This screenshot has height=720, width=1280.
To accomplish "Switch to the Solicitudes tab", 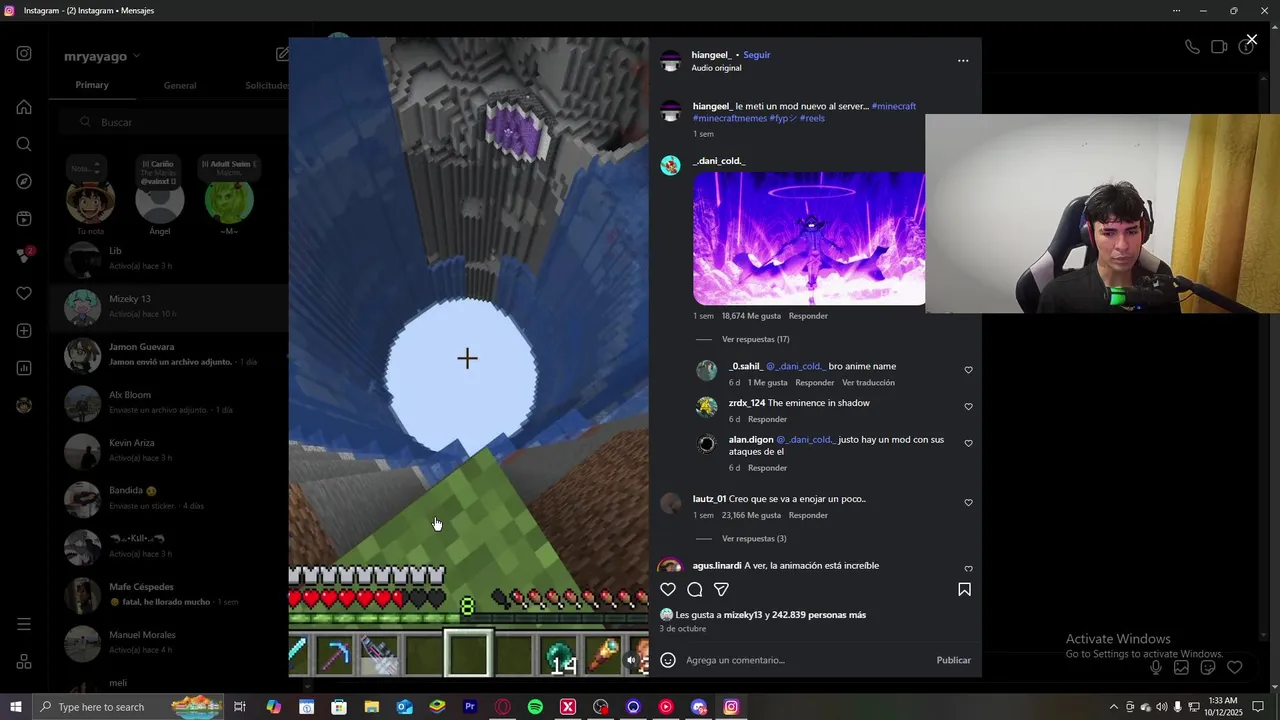I will point(266,86).
